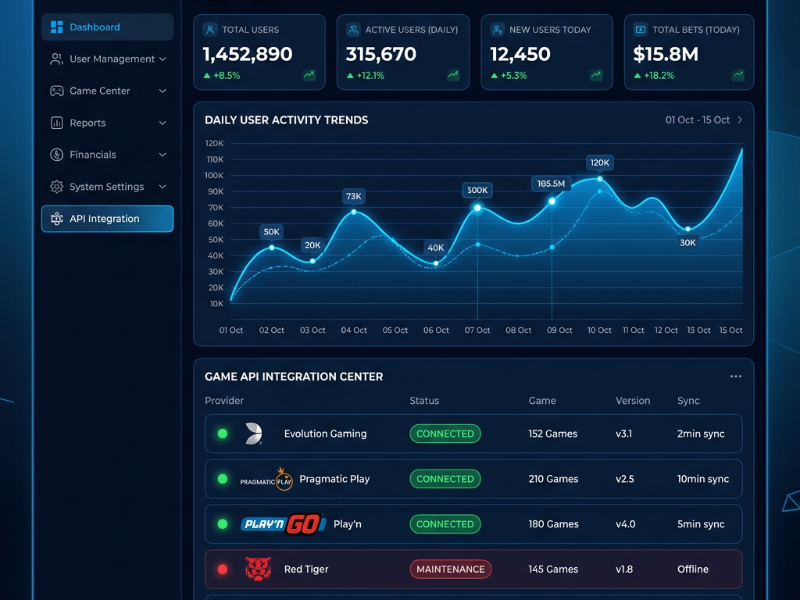Click the Financials coin icon

pos(57,155)
